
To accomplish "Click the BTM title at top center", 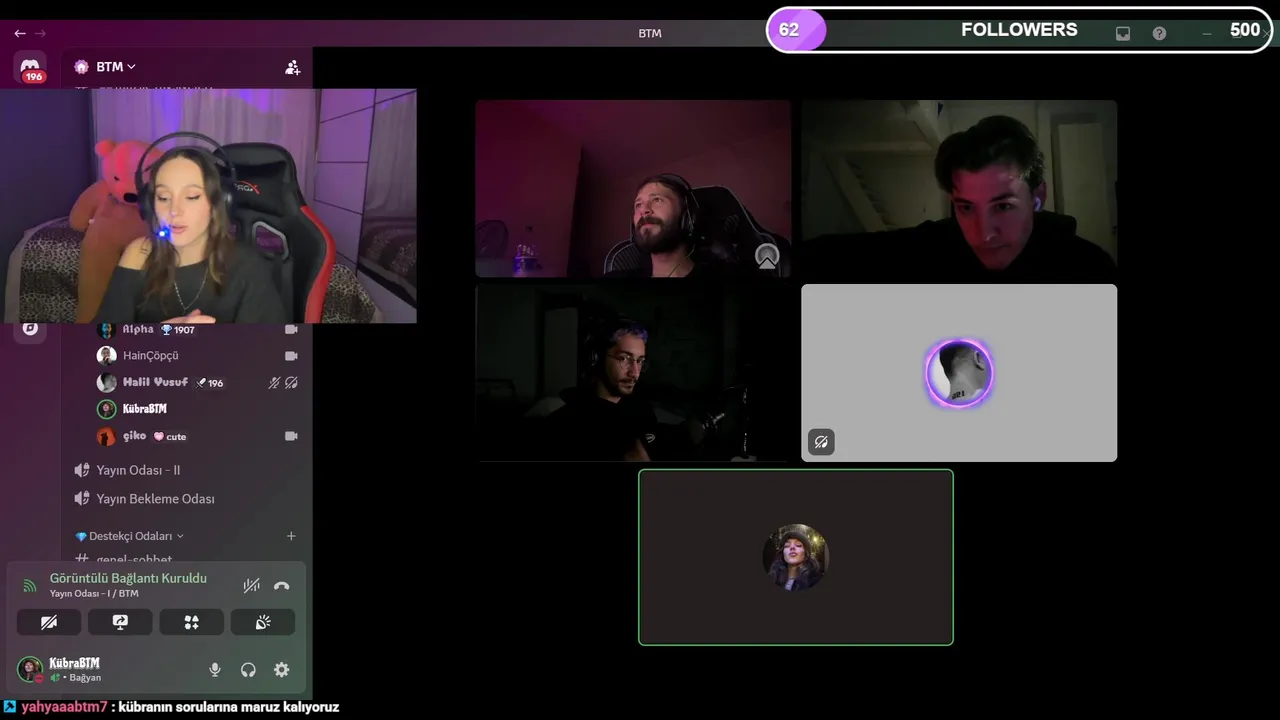I will coord(650,33).
